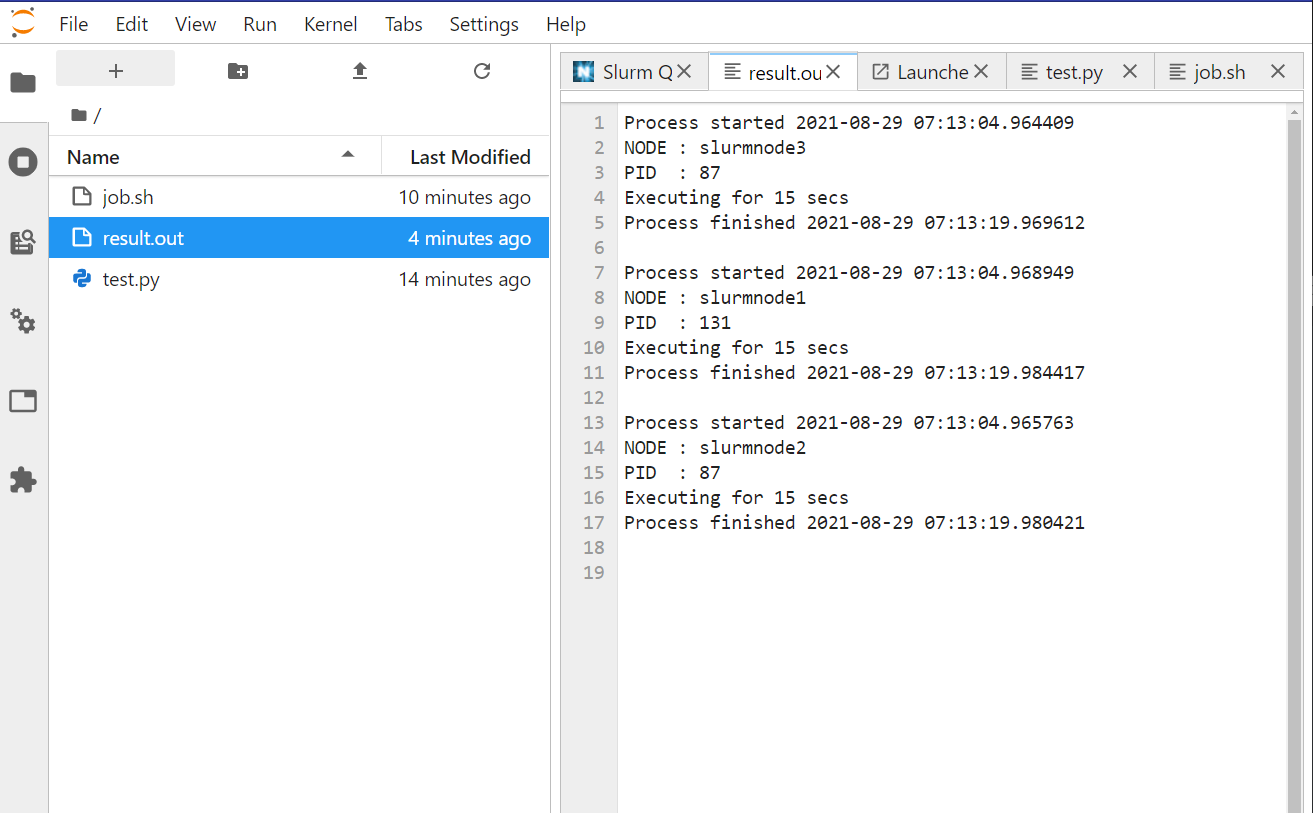This screenshot has height=813, width=1313.
Task: Upload files using the upload arrow icon
Action: tap(359, 71)
